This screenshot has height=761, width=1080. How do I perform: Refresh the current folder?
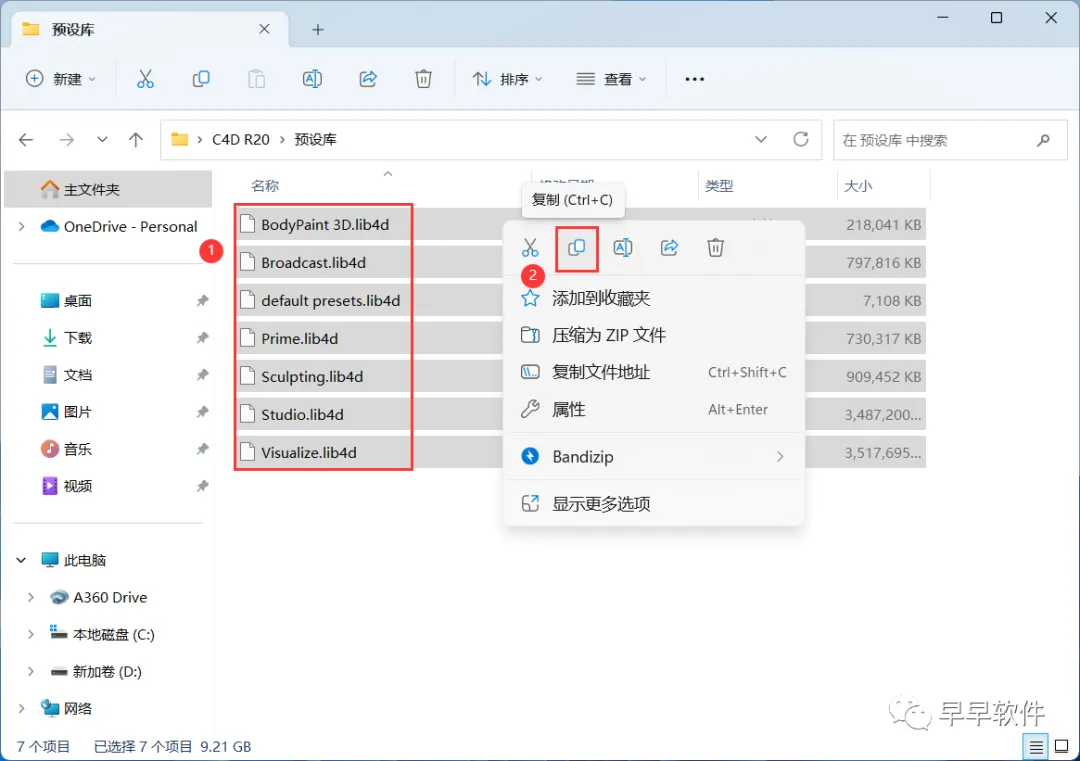pos(800,140)
